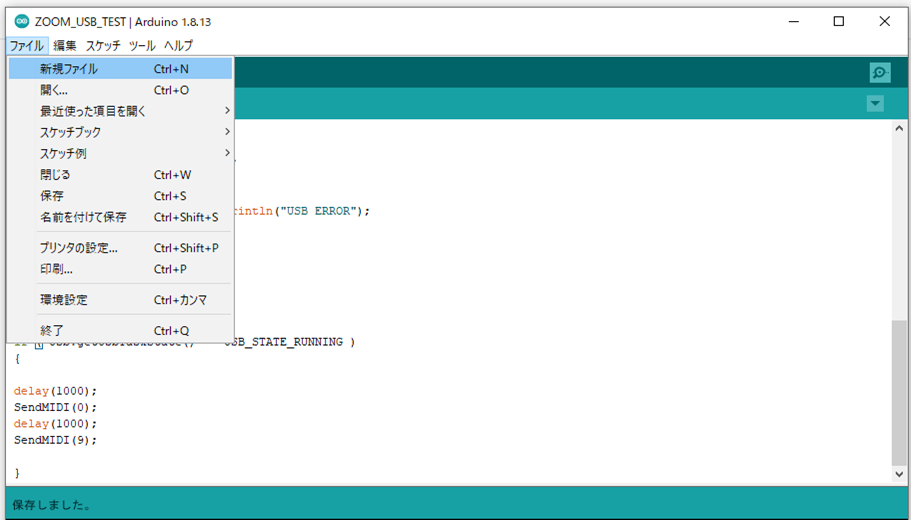
Task: Open the ツール menu
Action: 142,46
